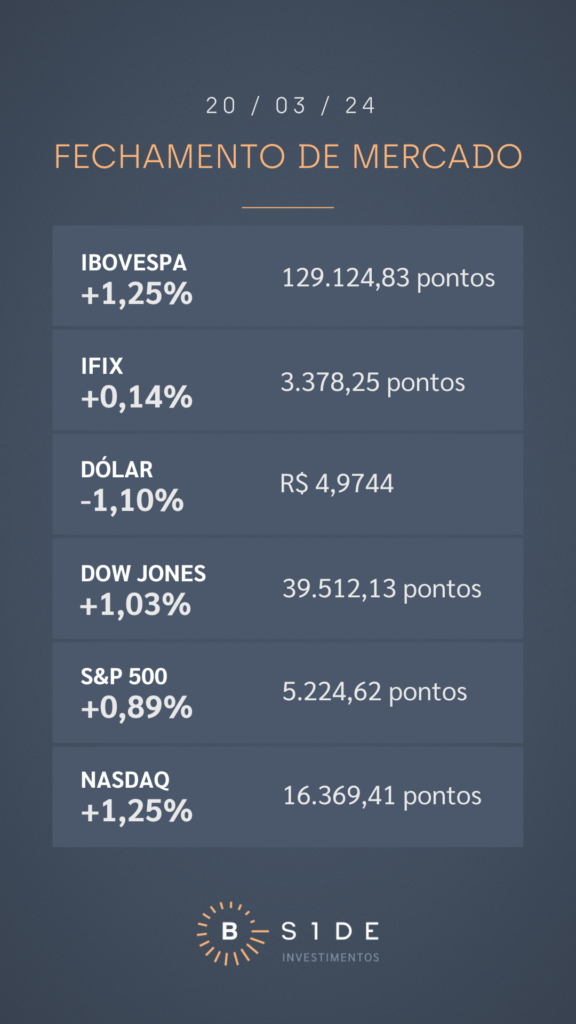This screenshot has height=1024, width=576.
Task: Click IBOVESPA 129.124,83 pontos value
Action: (389, 279)
